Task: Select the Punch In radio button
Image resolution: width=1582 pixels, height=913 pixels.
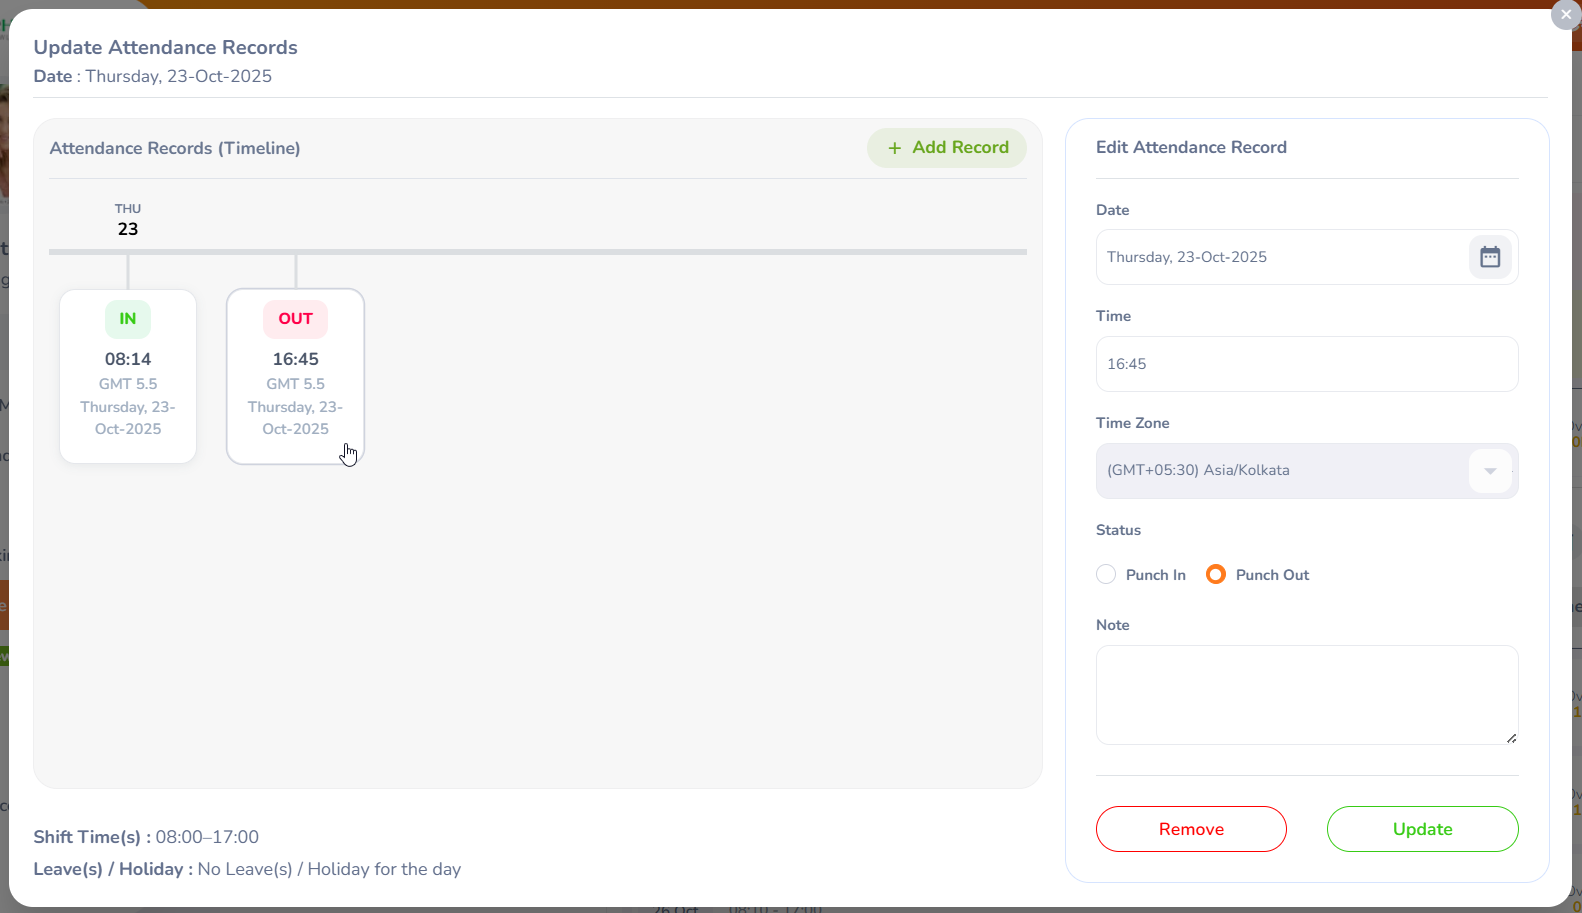Action: 1106,575
